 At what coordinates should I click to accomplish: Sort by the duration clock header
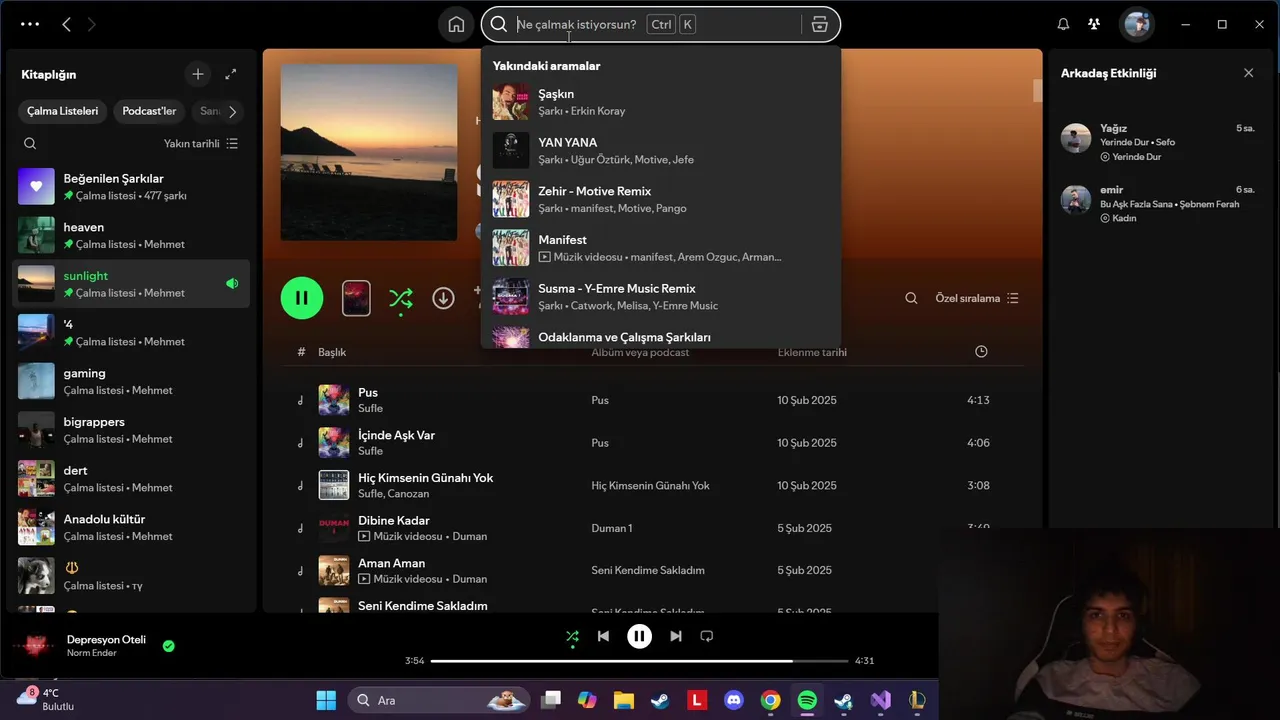(x=981, y=352)
